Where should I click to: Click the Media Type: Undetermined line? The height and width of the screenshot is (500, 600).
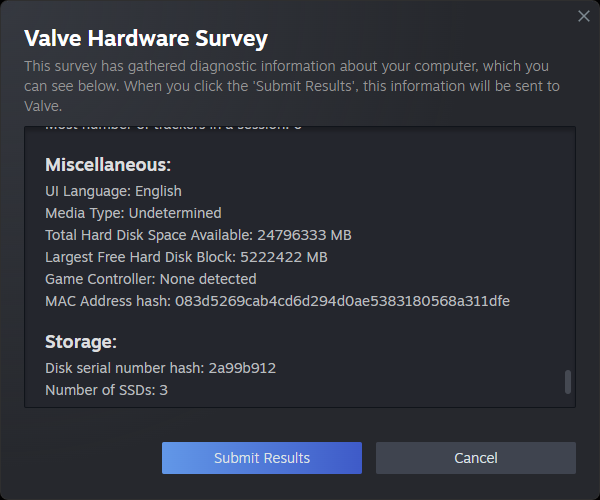coord(133,213)
